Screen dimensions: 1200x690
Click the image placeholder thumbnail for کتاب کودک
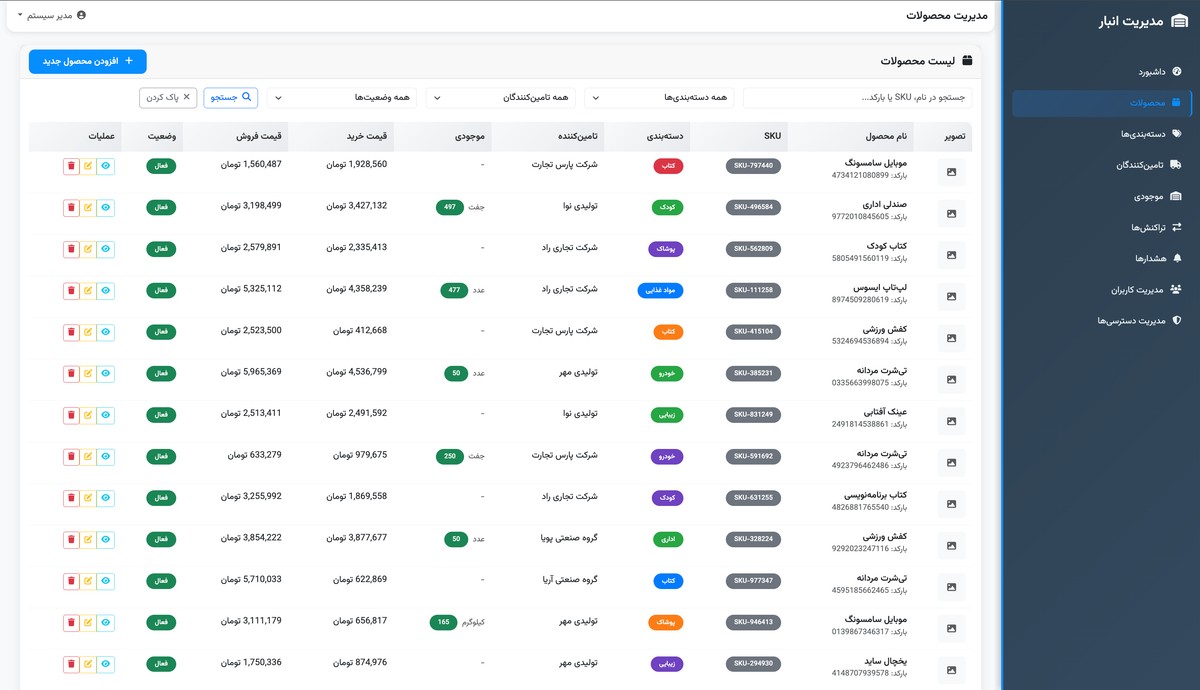click(950, 254)
